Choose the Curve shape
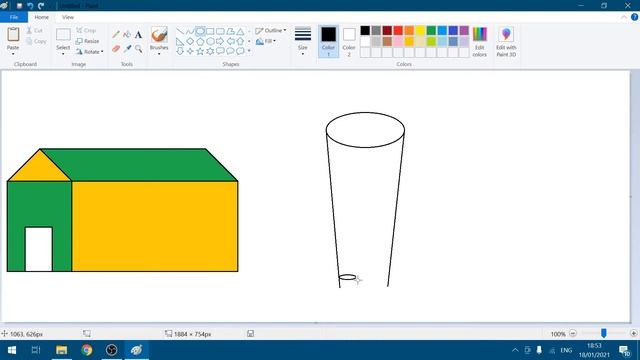Viewport: 640px width, 360px height. (190, 31)
